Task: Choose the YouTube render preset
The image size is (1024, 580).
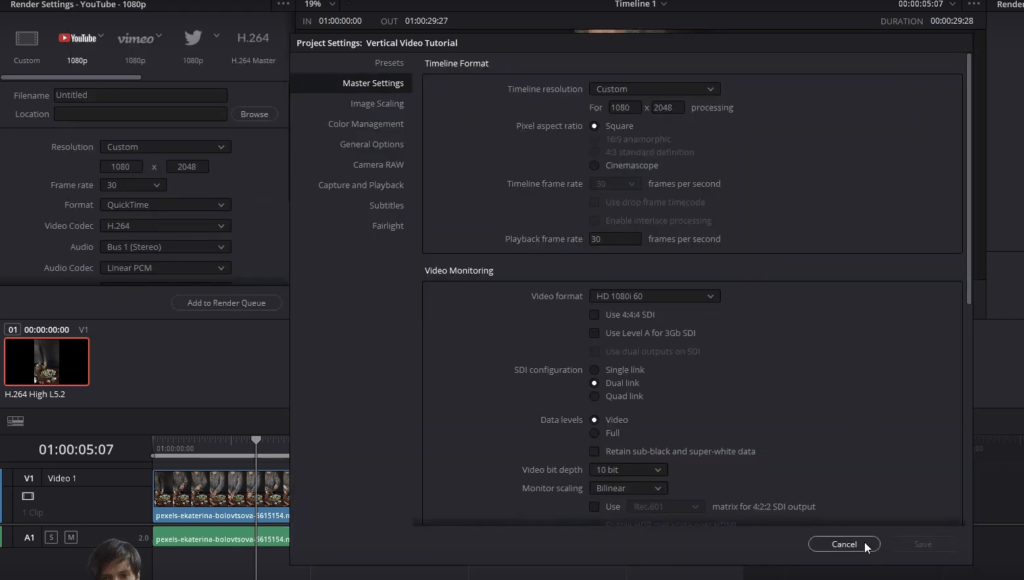Action: [x=77, y=39]
